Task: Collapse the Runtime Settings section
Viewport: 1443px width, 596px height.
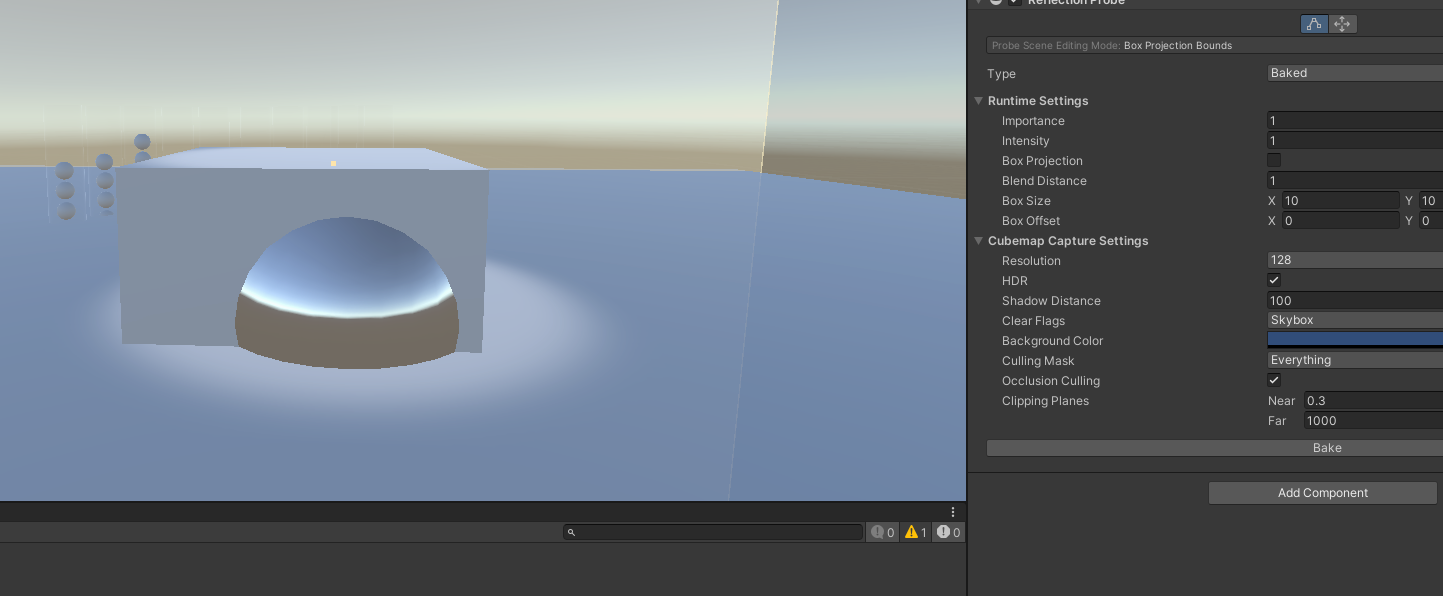Action: [979, 101]
